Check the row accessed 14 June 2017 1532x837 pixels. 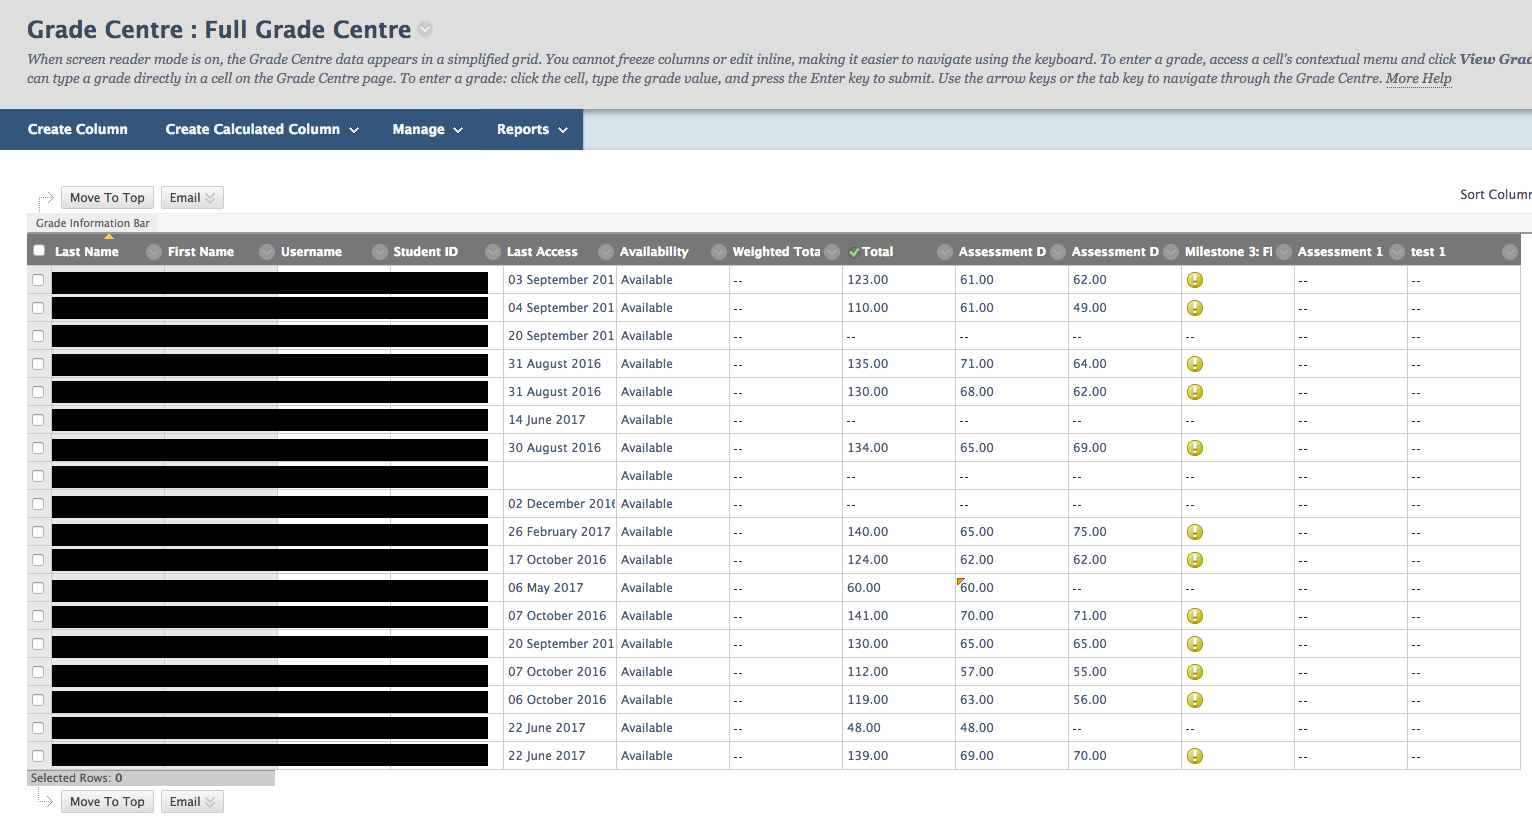coord(38,420)
